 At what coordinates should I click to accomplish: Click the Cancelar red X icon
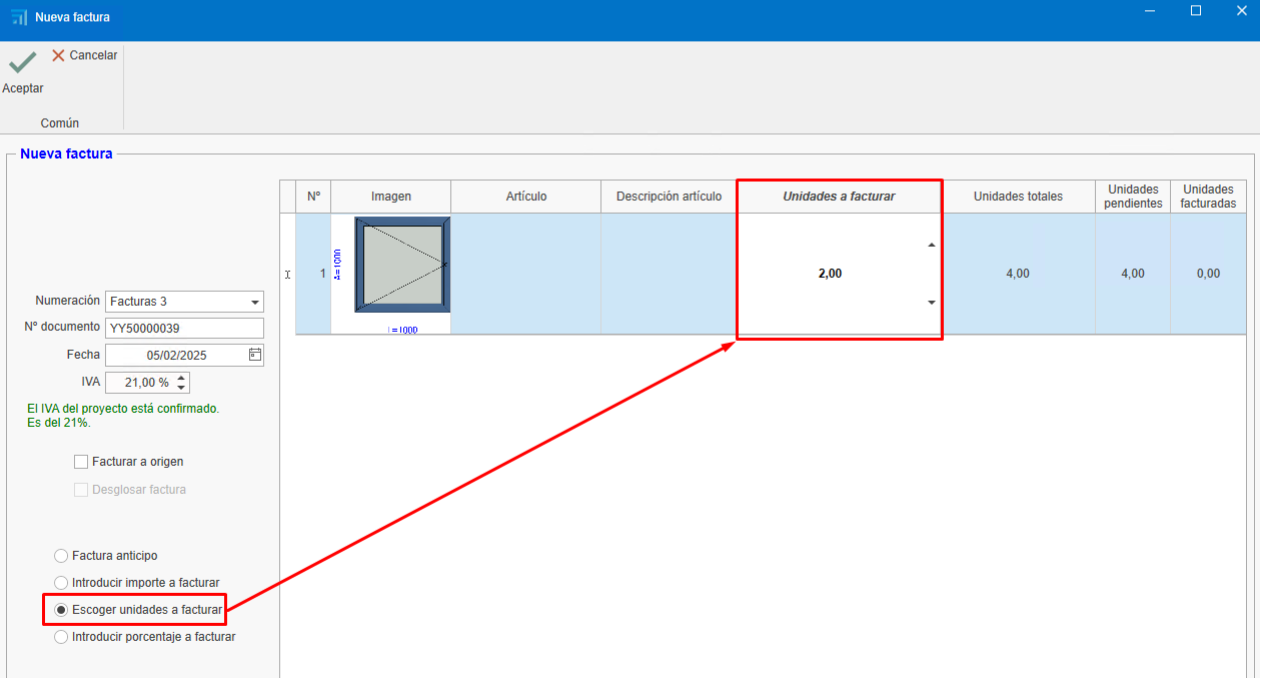(x=58, y=56)
